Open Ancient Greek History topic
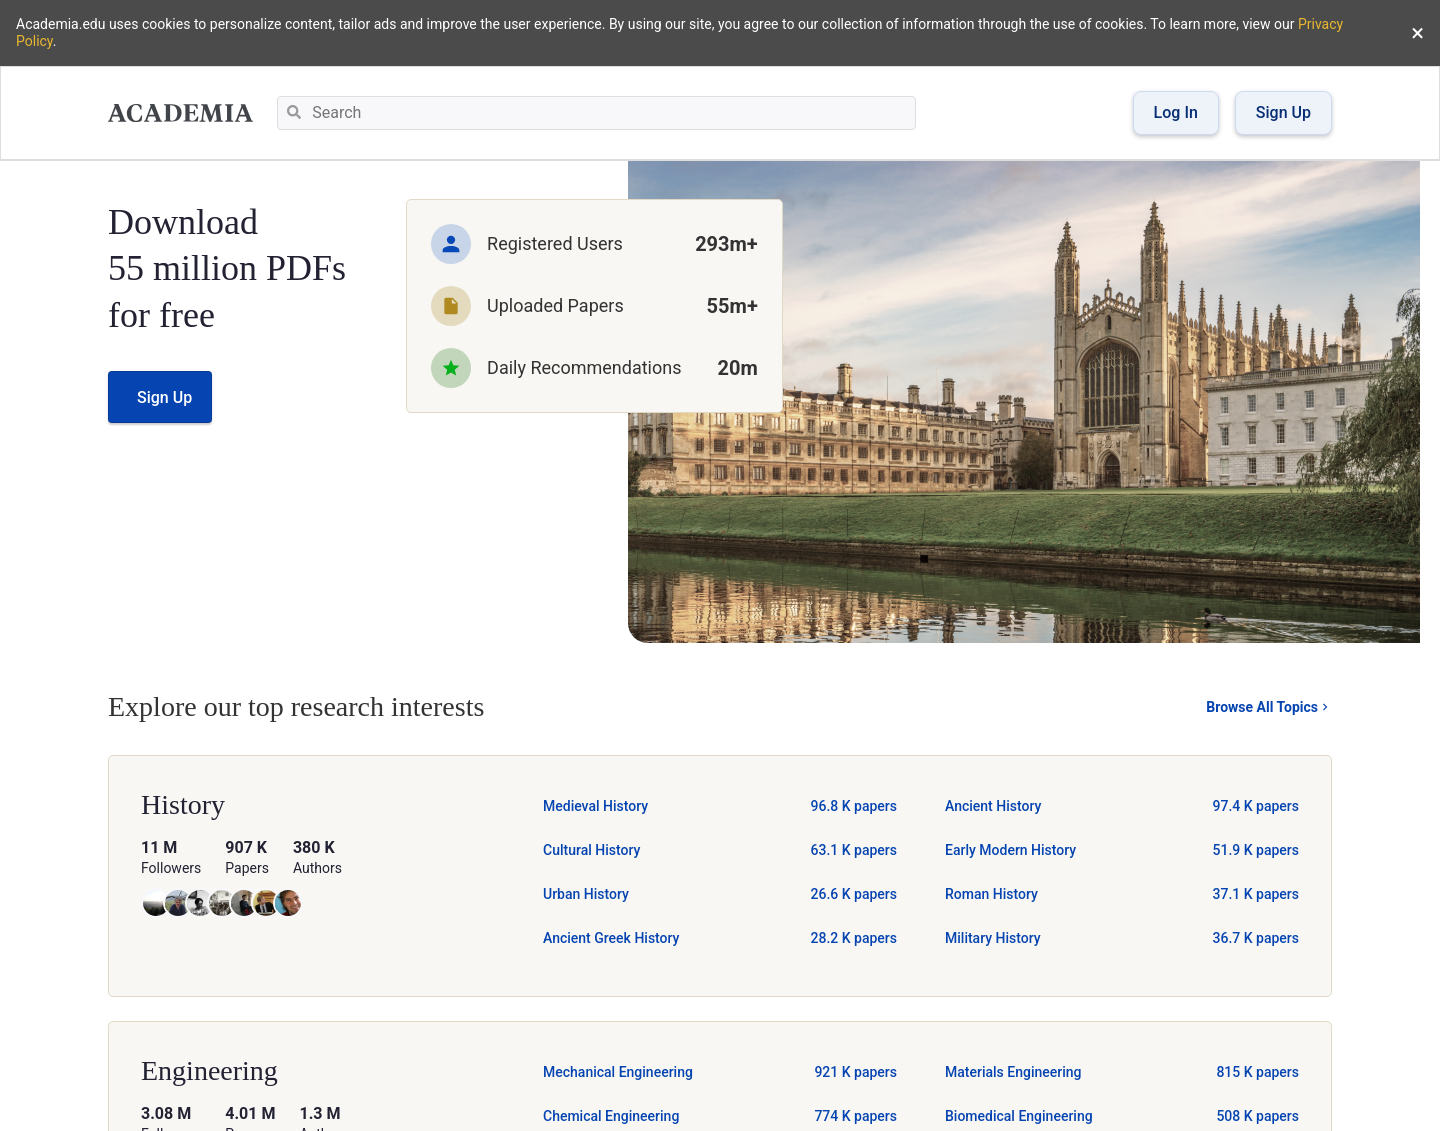 tap(611, 938)
